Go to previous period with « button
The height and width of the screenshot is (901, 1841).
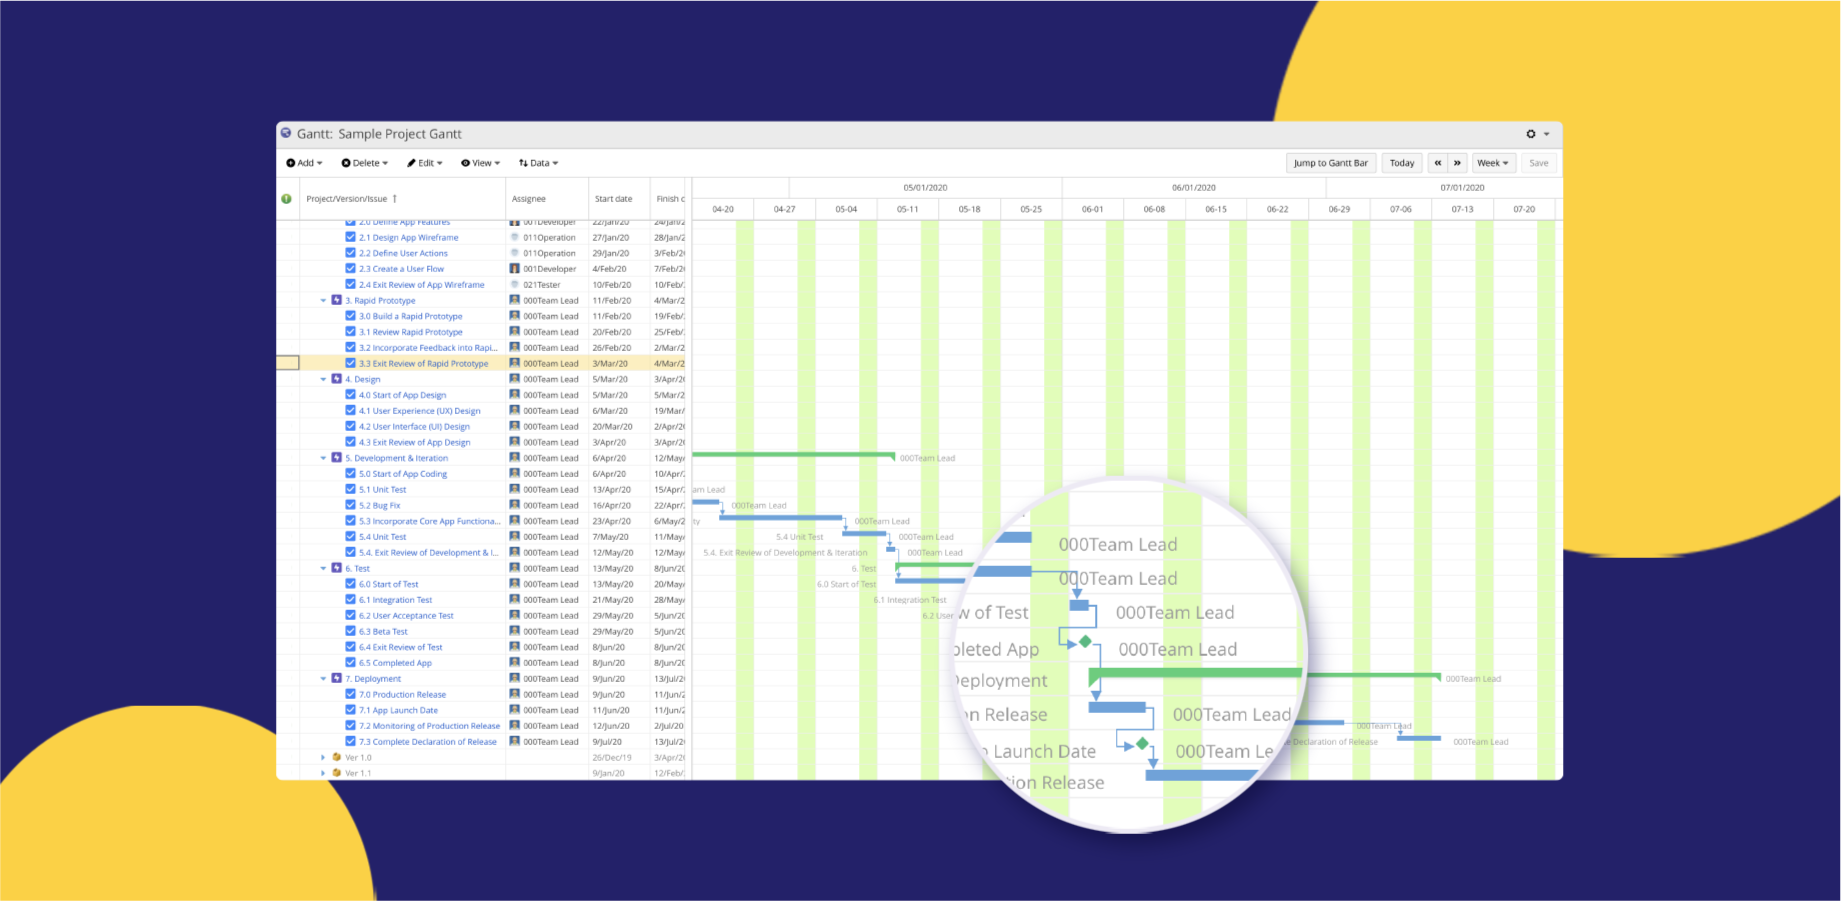click(x=1438, y=163)
